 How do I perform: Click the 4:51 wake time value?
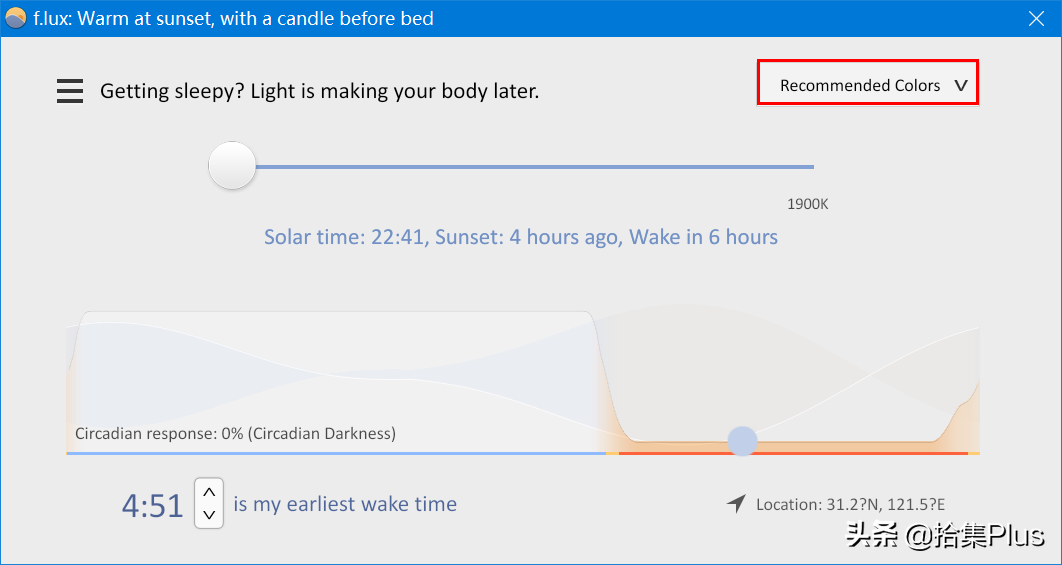152,506
